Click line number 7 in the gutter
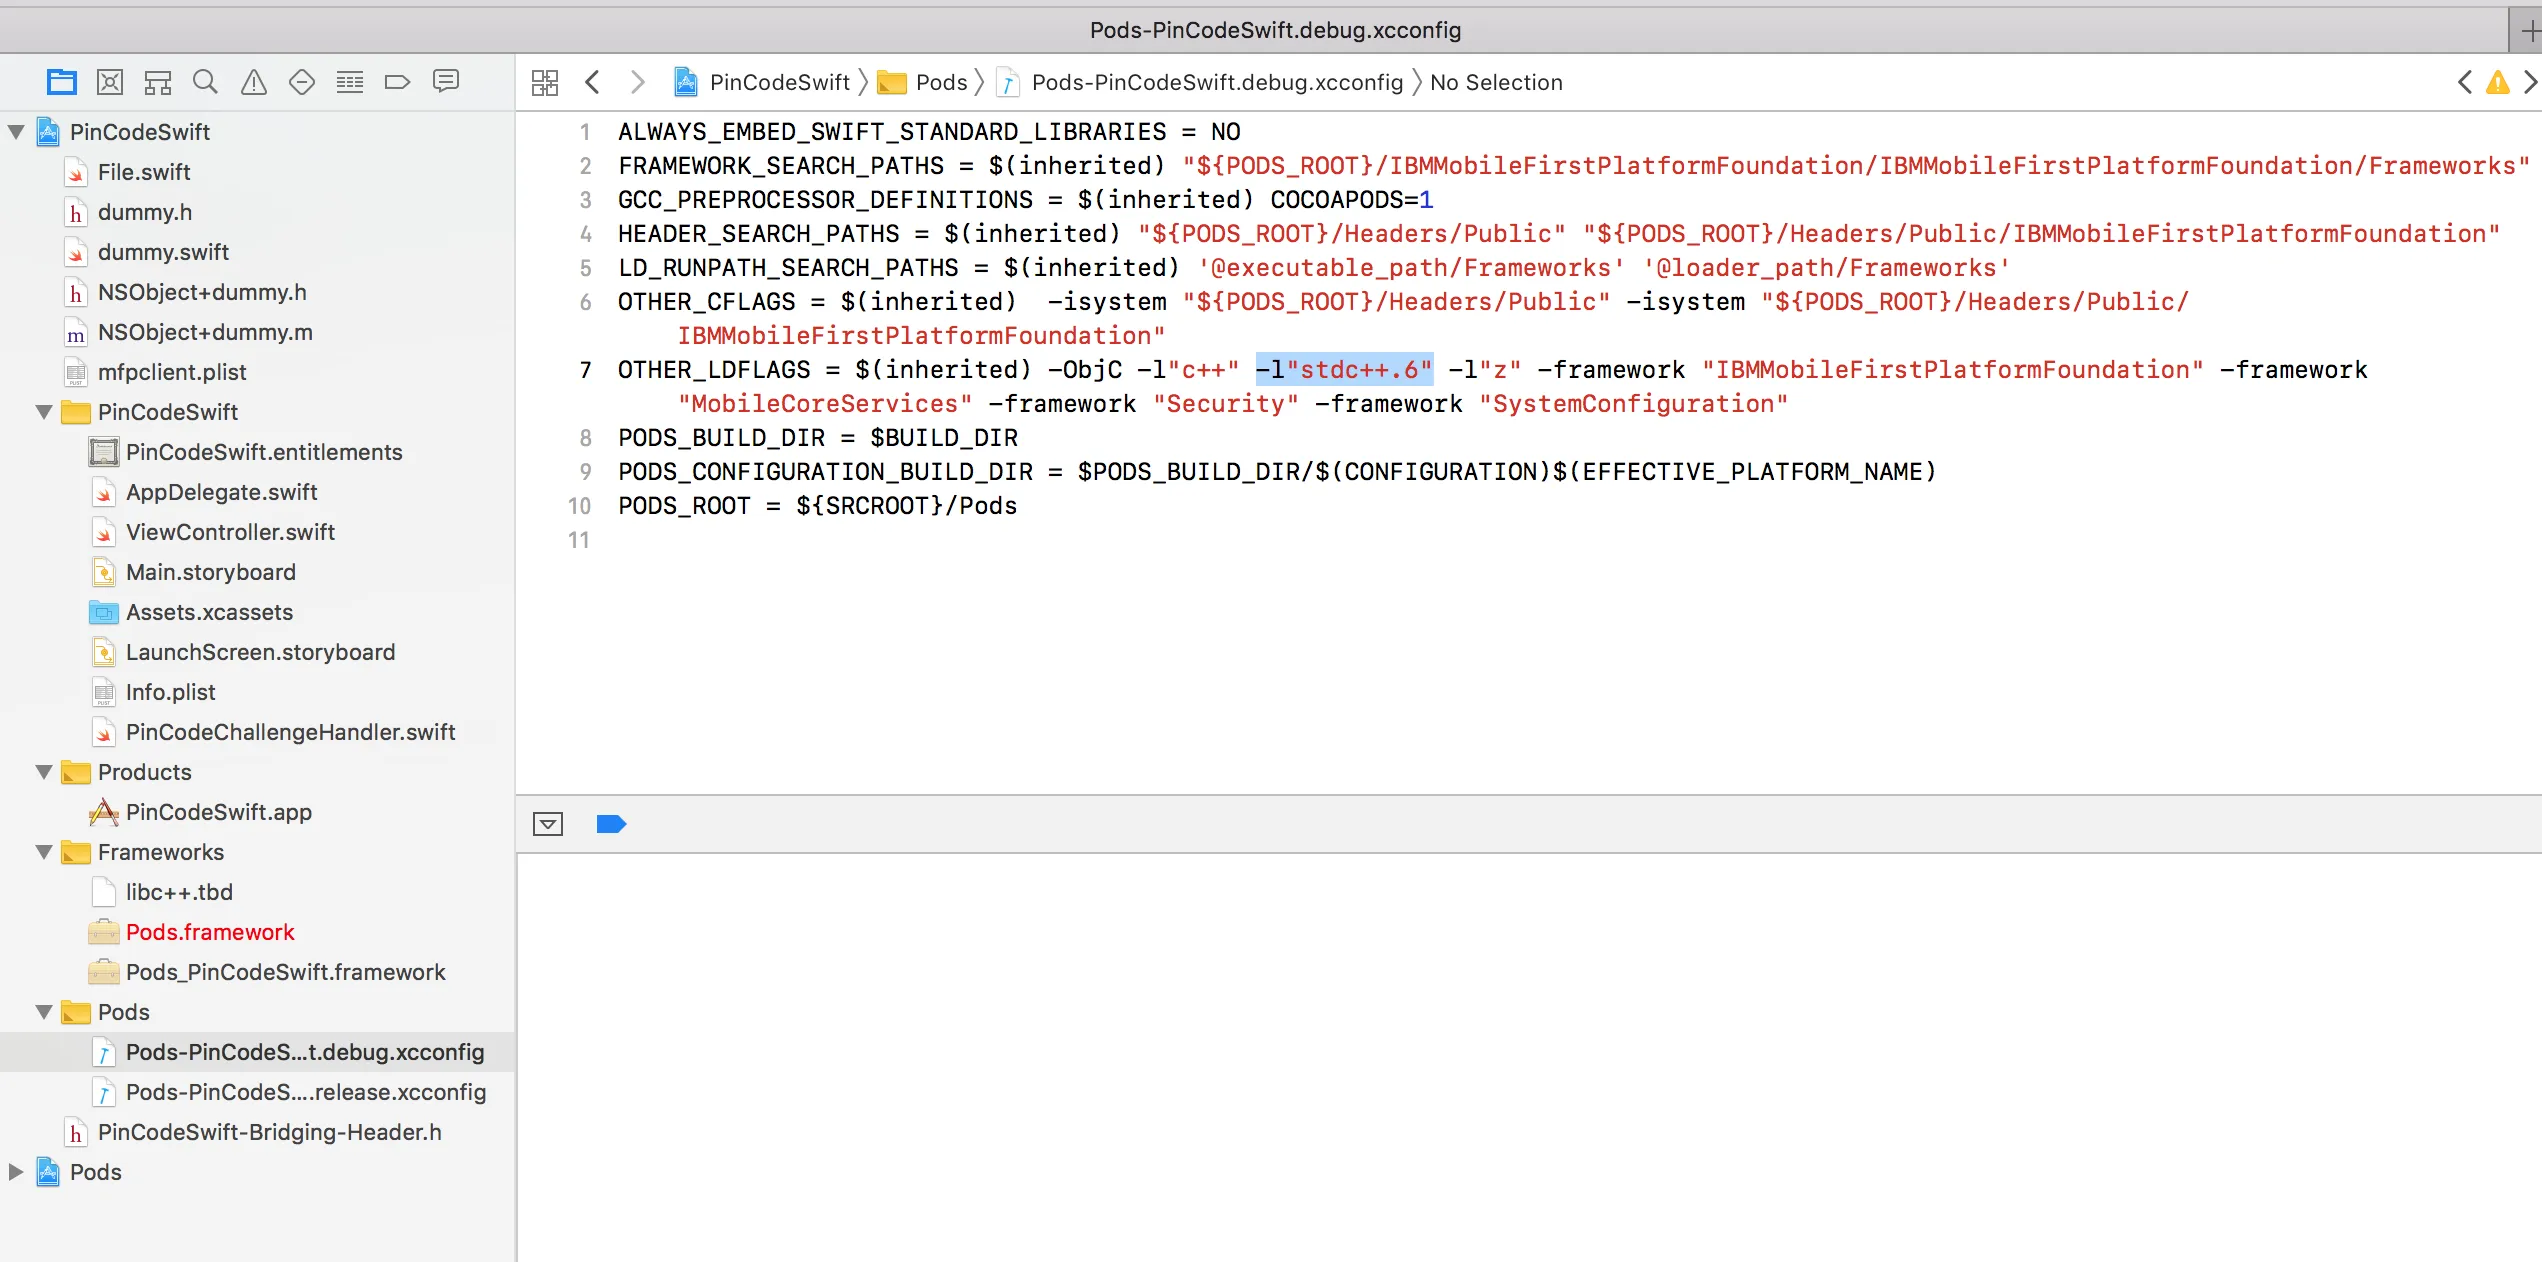 585,370
